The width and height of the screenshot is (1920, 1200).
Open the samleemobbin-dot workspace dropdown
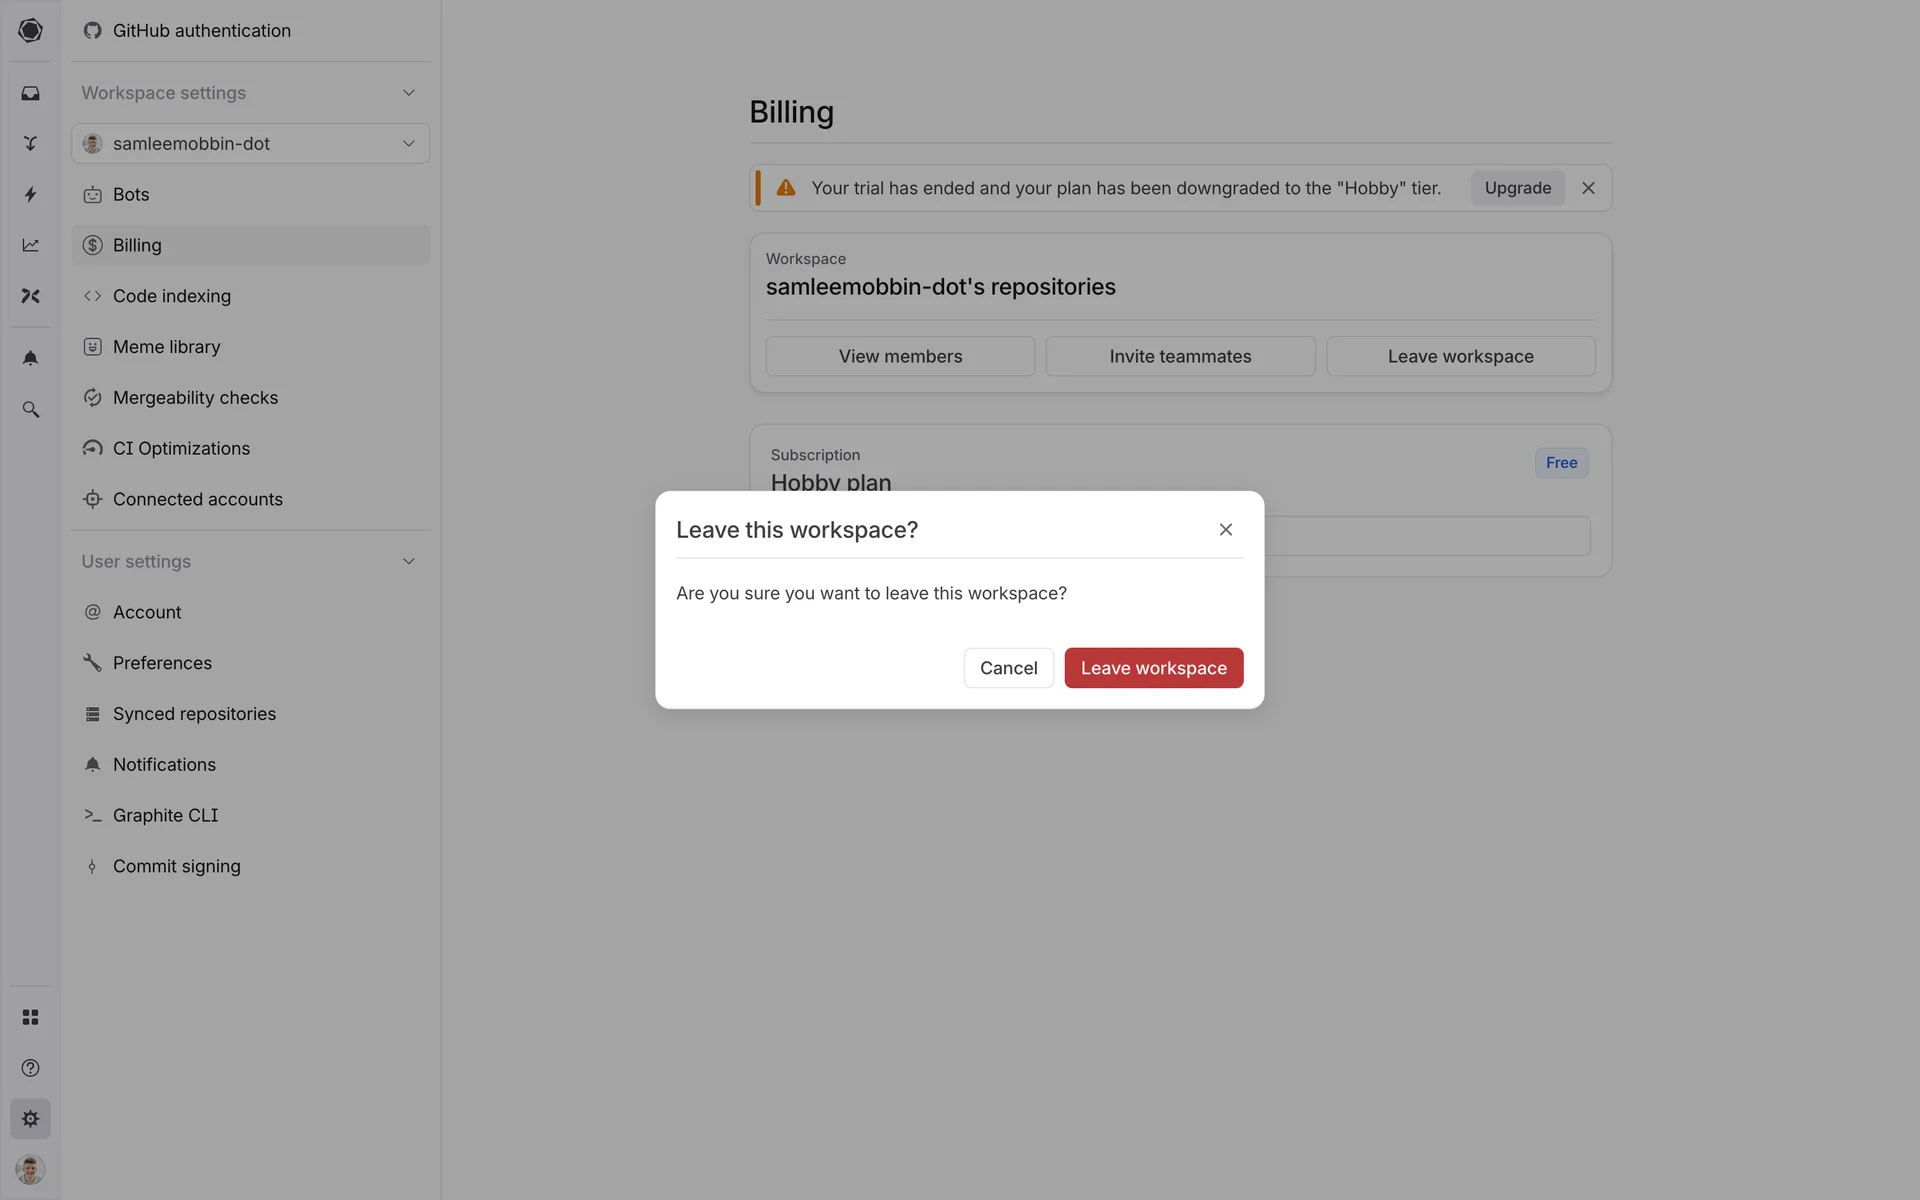[250, 144]
